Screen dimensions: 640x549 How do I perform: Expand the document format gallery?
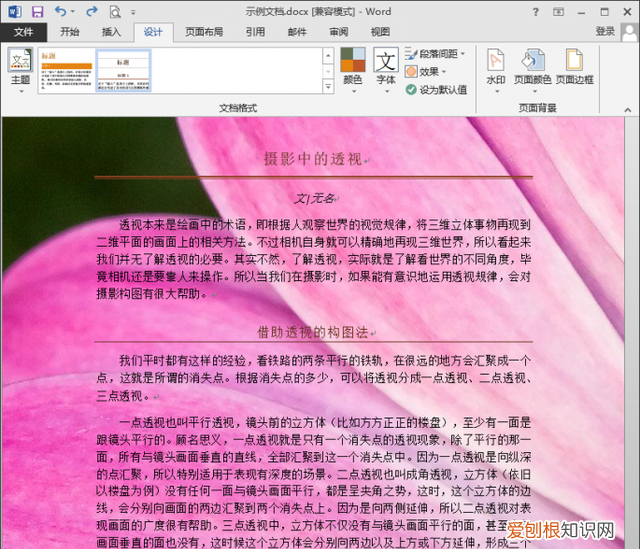click(x=328, y=86)
